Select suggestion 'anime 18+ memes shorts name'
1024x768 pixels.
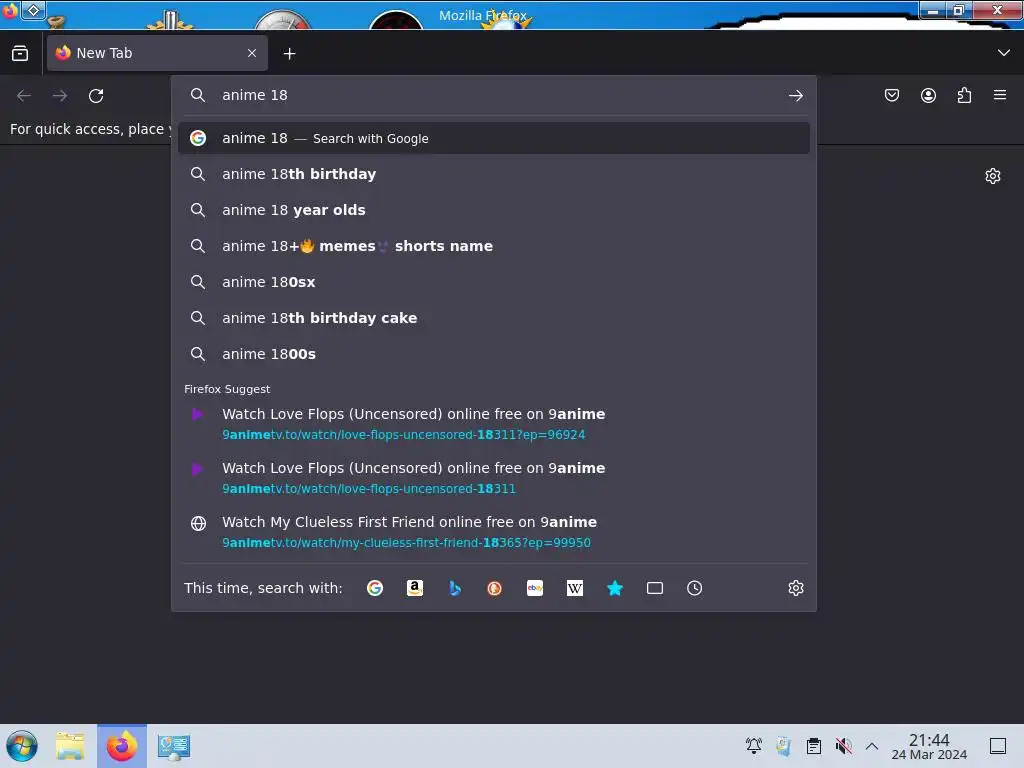[x=494, y=246]
